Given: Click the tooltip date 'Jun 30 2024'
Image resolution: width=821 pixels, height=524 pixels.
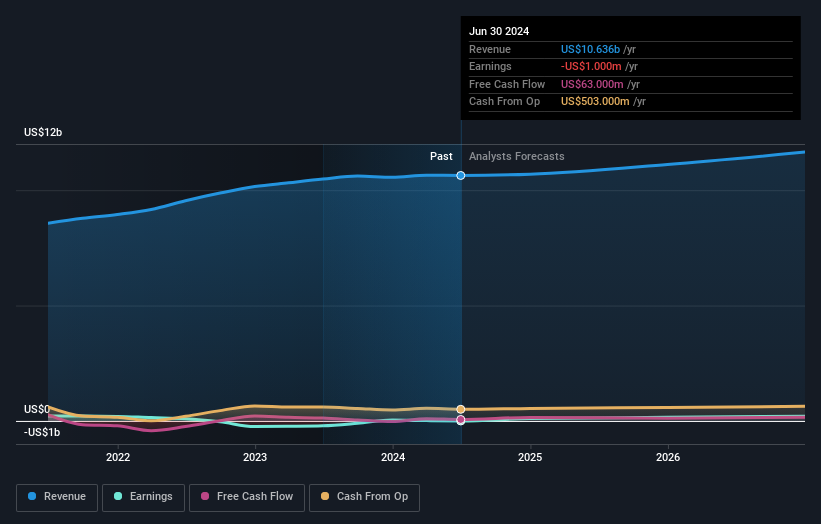Looking at the screenshot, I should point(499,31).
